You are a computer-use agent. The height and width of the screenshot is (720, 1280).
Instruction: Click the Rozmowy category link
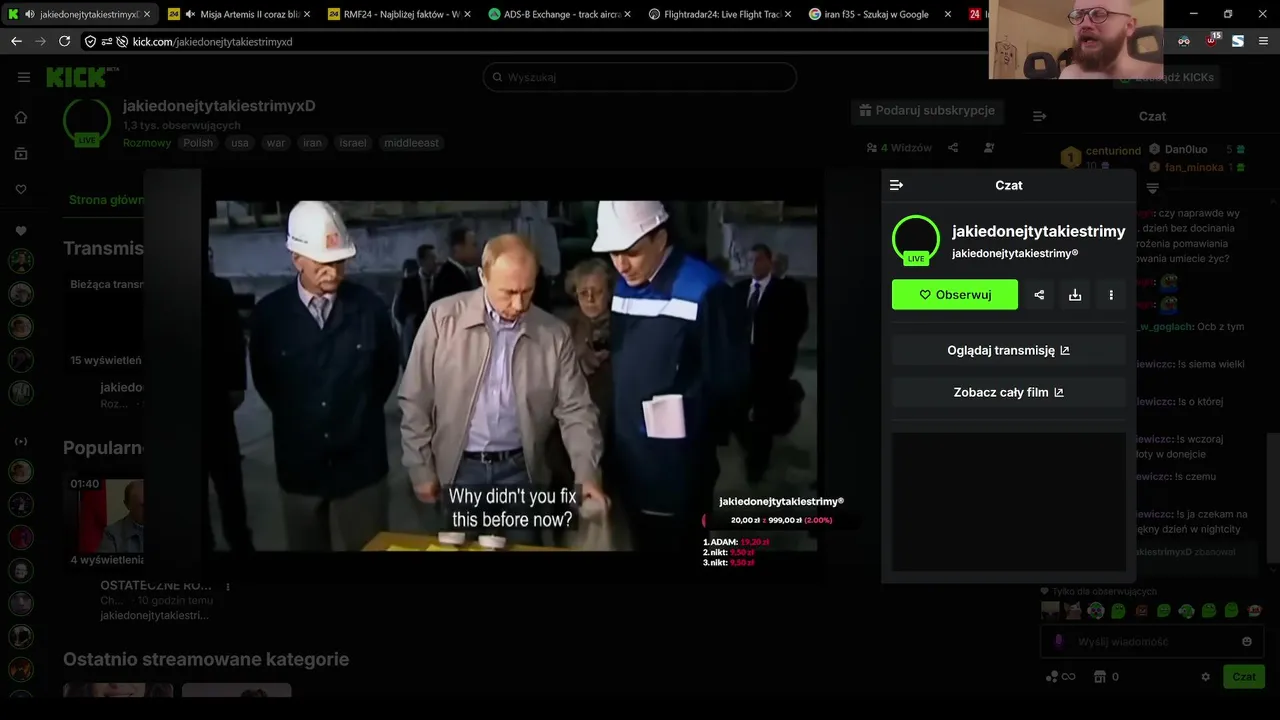pos(147,143)
